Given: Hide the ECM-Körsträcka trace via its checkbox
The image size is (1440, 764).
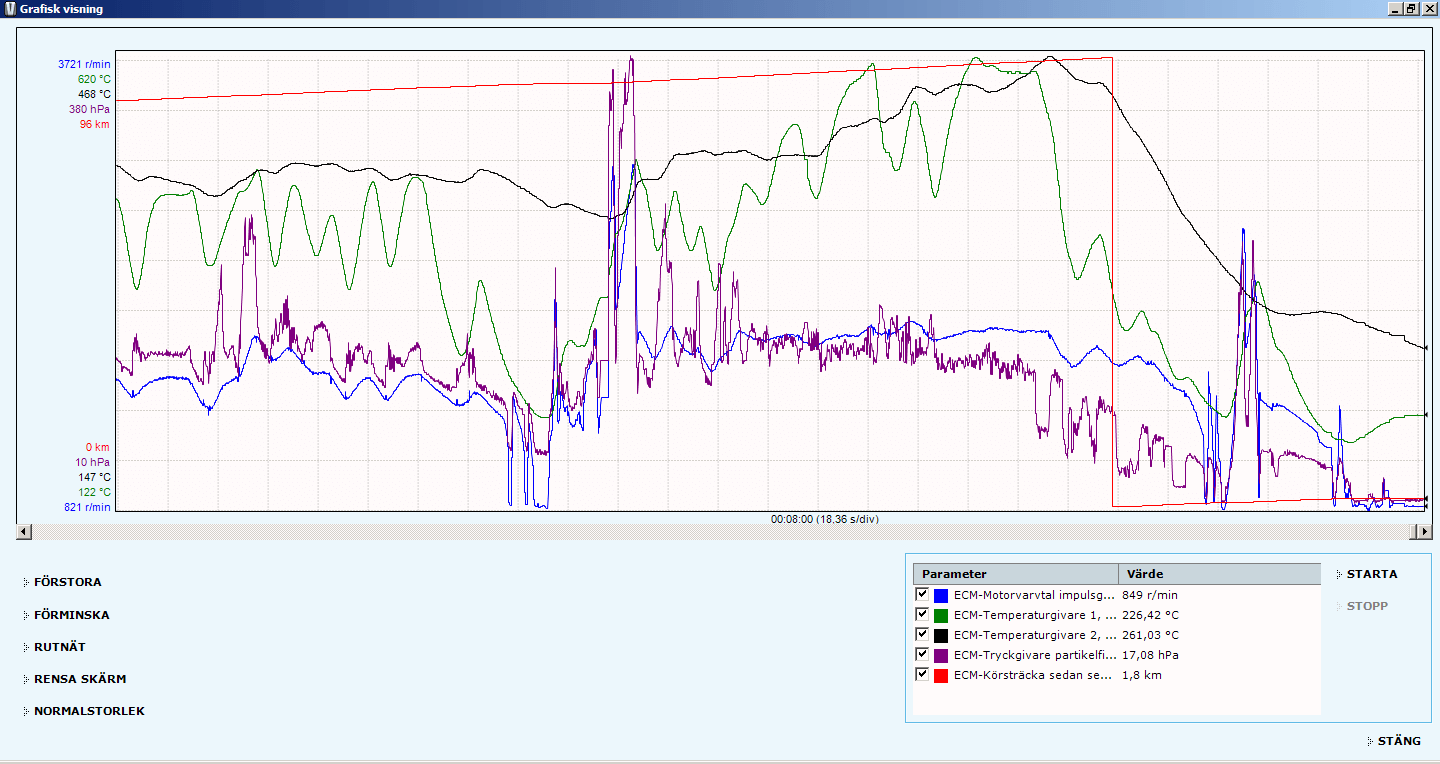Looking at the screenshot, I should click(922, 674).
